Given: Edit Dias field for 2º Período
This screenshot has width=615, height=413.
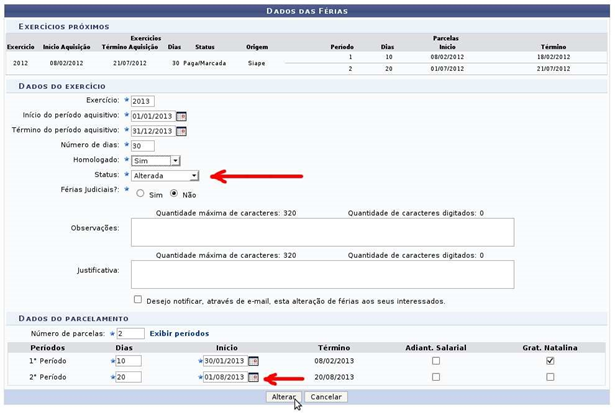Looking at the screenshot, I should pyautogui.click(x=128, y=377).
